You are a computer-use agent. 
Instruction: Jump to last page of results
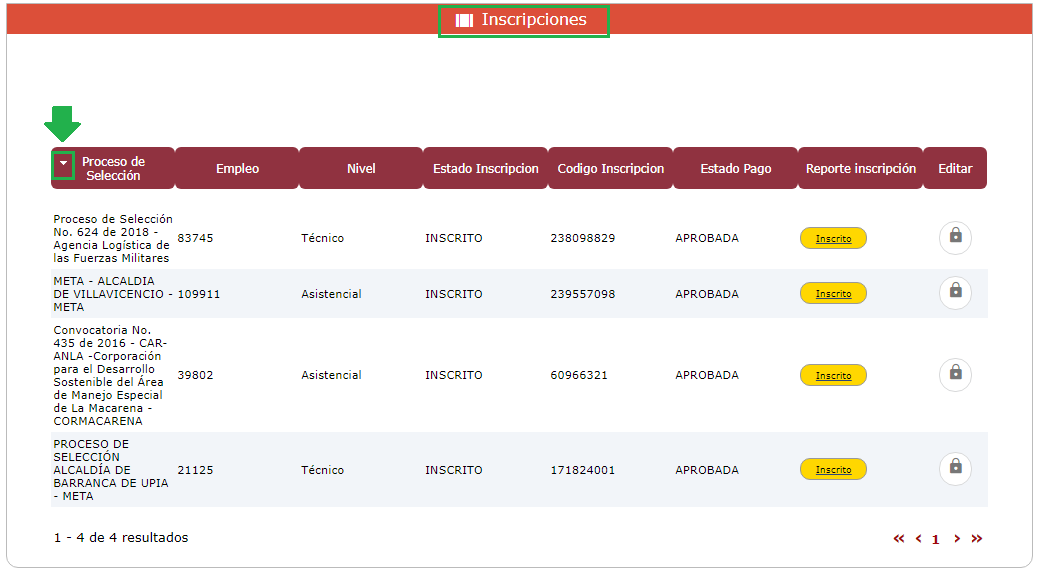977,539
